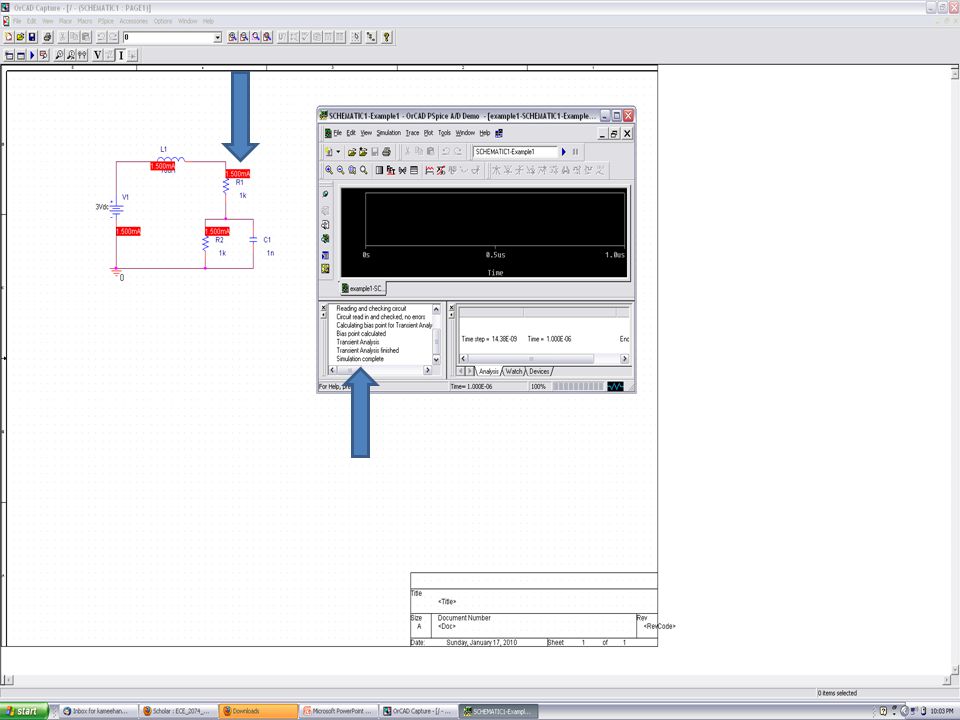Select the 'Bias point calculated' log line
The width and height of the screenshot is (960, 720).
click(361, 334)
